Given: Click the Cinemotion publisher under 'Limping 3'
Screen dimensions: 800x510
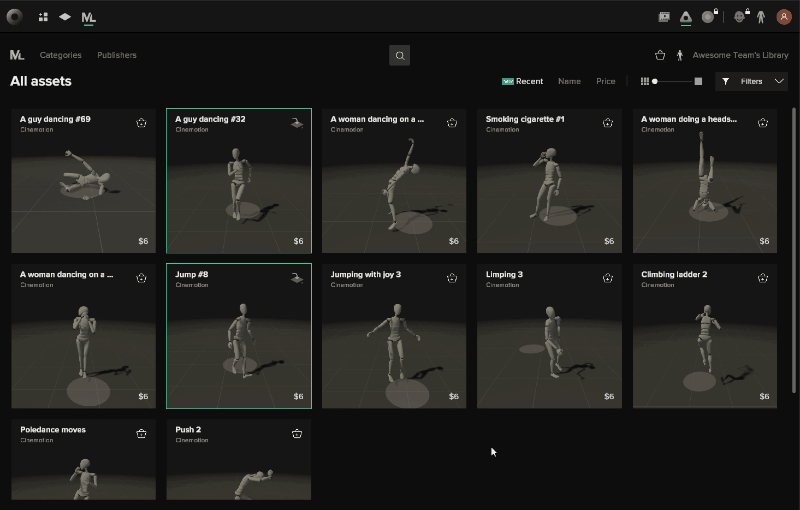Looking at the screenshot, I should point(502,285).
